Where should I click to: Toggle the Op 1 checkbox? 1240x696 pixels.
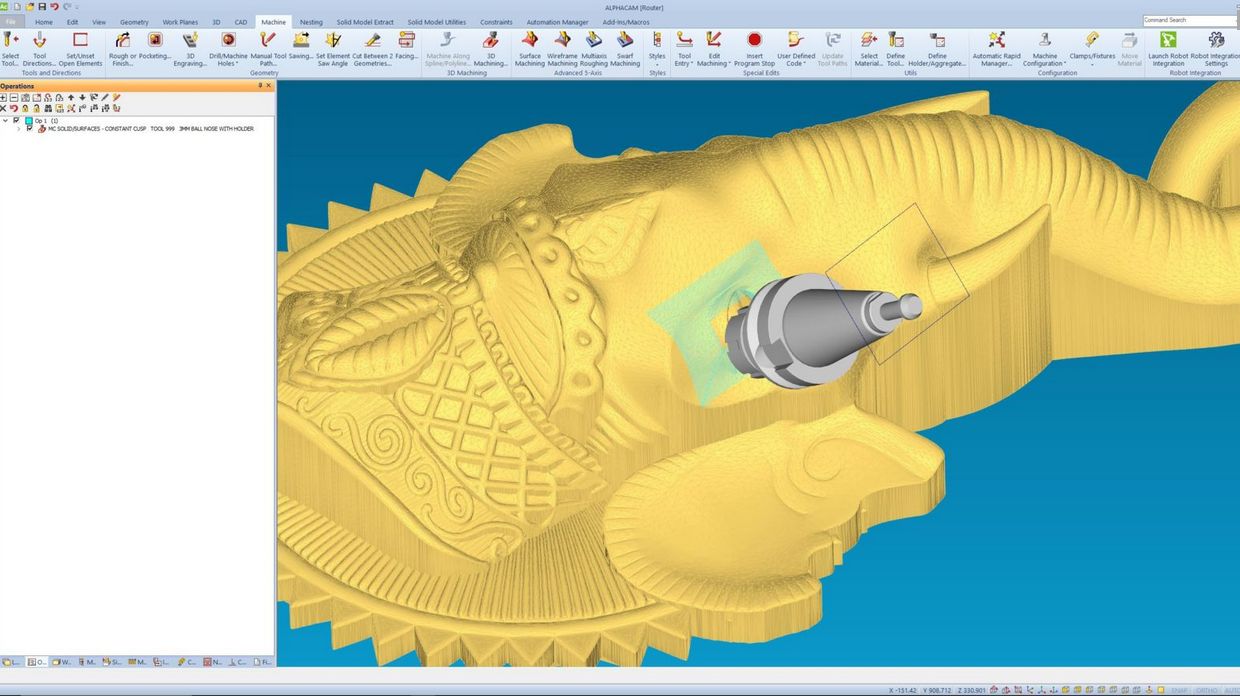[16, 120]
